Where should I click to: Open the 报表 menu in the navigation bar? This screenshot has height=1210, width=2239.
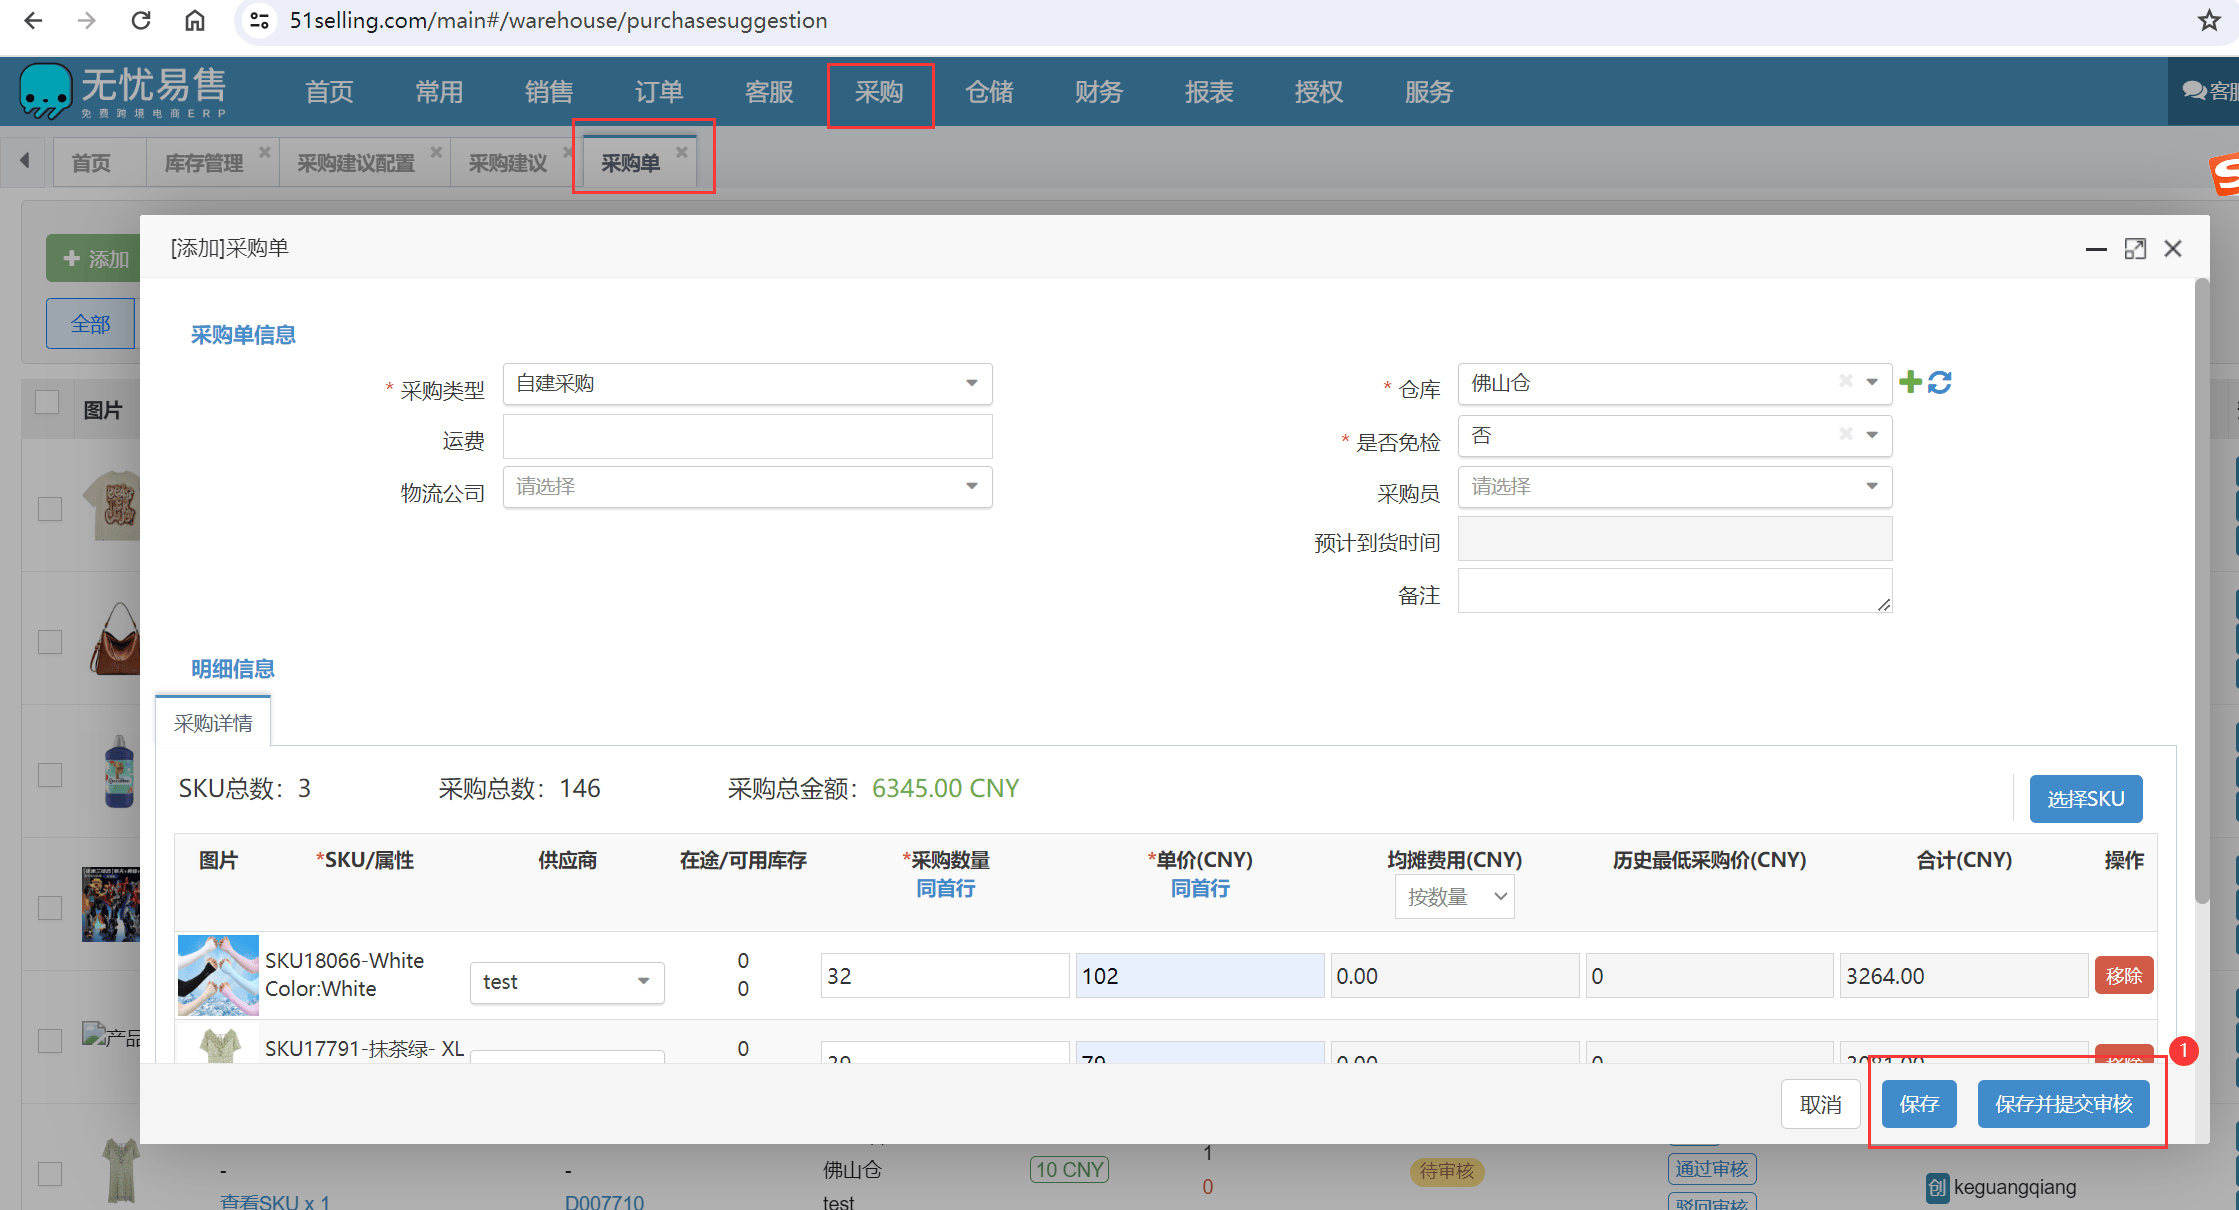tap(1209, 92)
